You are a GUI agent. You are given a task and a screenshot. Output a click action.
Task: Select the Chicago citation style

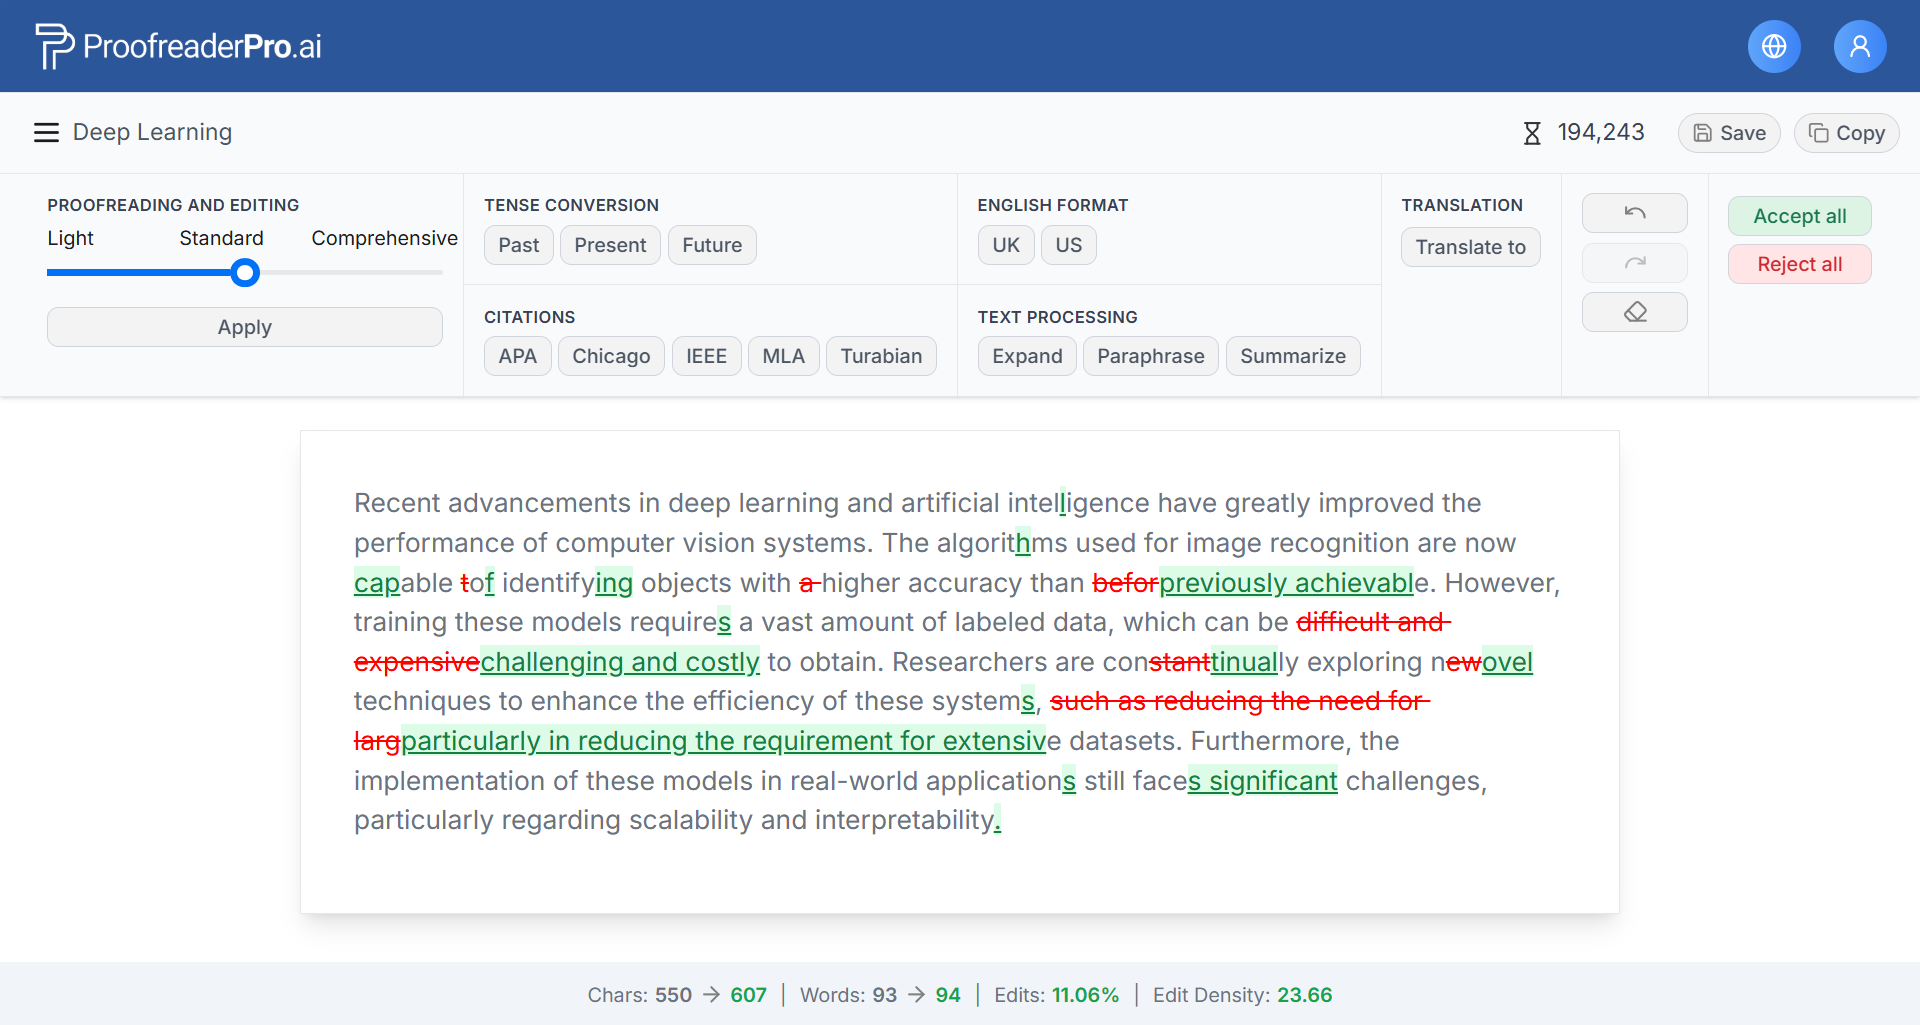point(610,356)
